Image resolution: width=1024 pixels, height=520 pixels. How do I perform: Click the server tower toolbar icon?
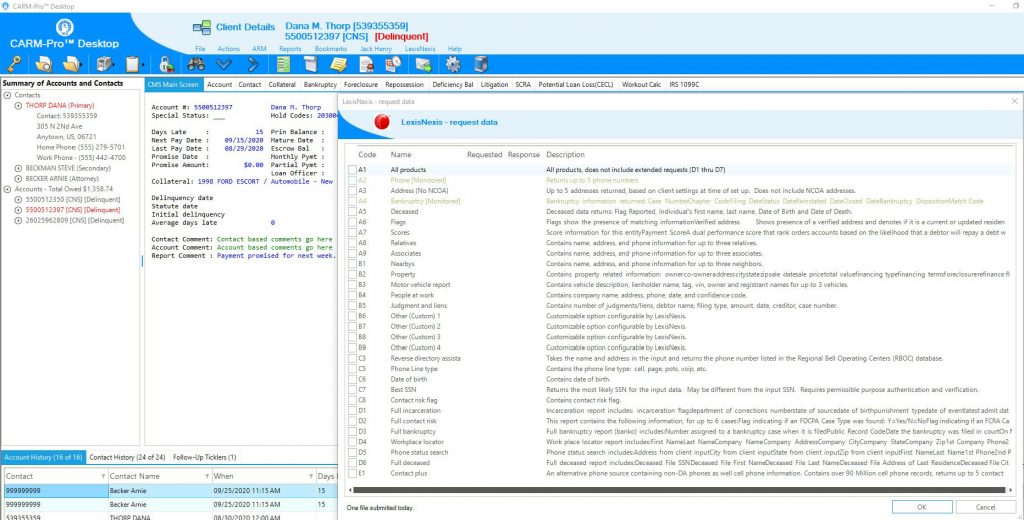(481, 64)
